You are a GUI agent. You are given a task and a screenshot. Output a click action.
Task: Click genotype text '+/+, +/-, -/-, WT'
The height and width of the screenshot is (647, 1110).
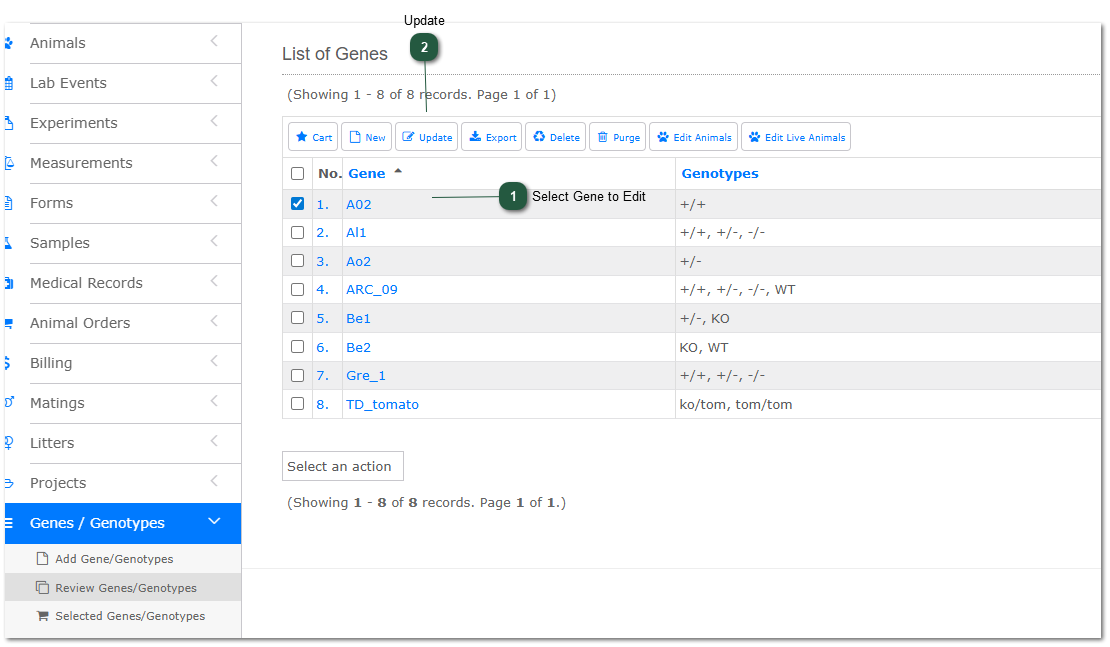point(738,290)
